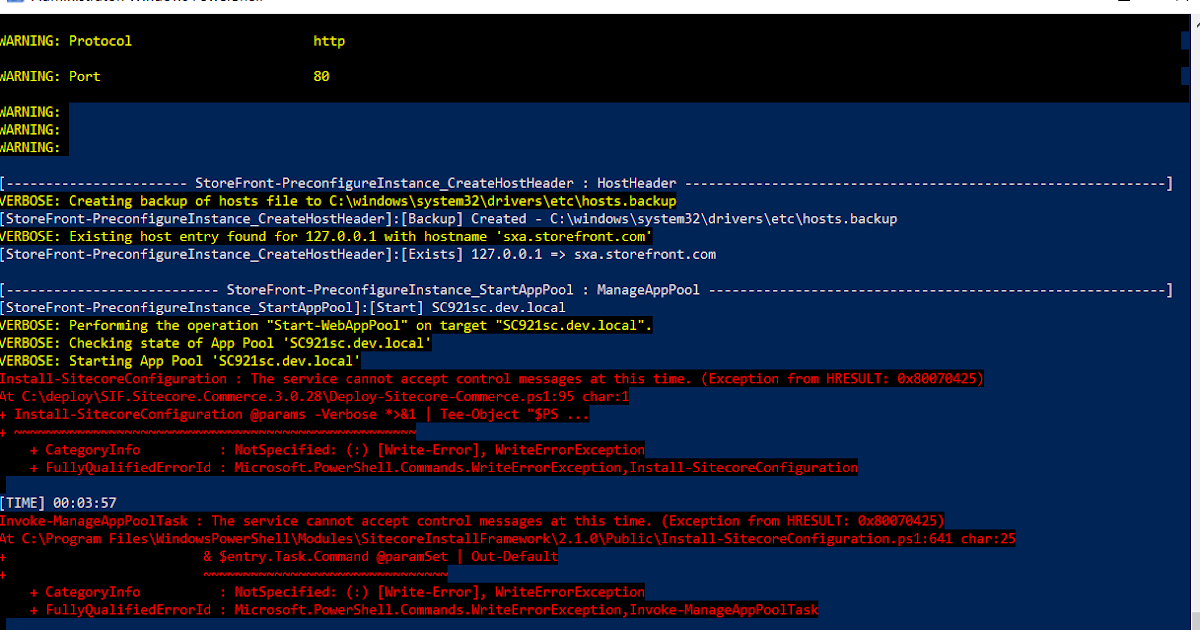The image size is (1200, 630).
Task: Click the 'Invoke-ManageAppPoolTask : The service cannot accept' error
Action: 472,521
